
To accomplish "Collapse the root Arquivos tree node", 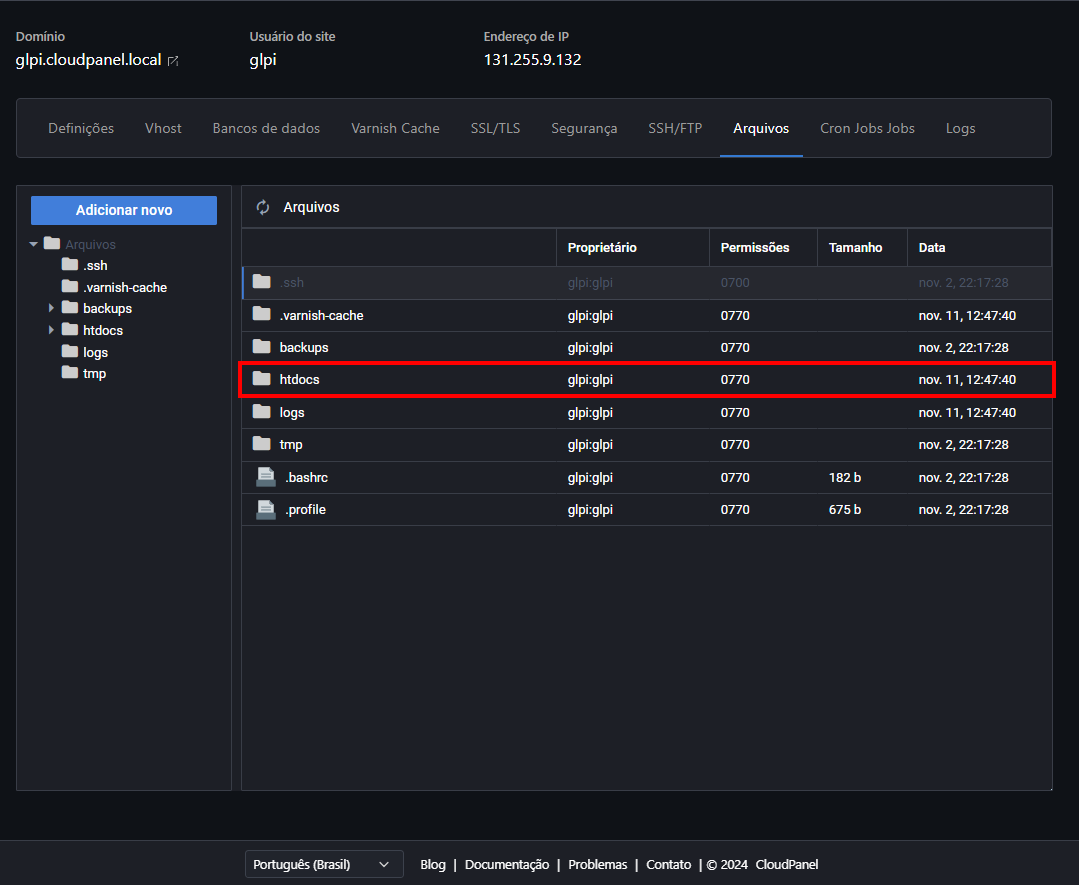I will [34, 244].
